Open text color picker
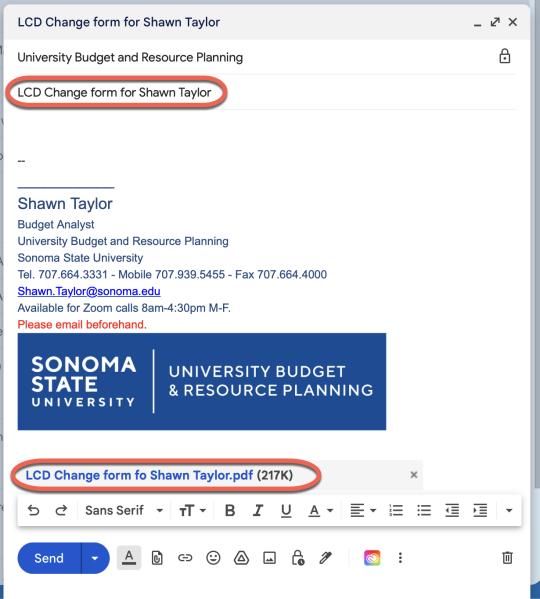Image resolution: width=540 pixels, height=599 pixels. point(320,510)
